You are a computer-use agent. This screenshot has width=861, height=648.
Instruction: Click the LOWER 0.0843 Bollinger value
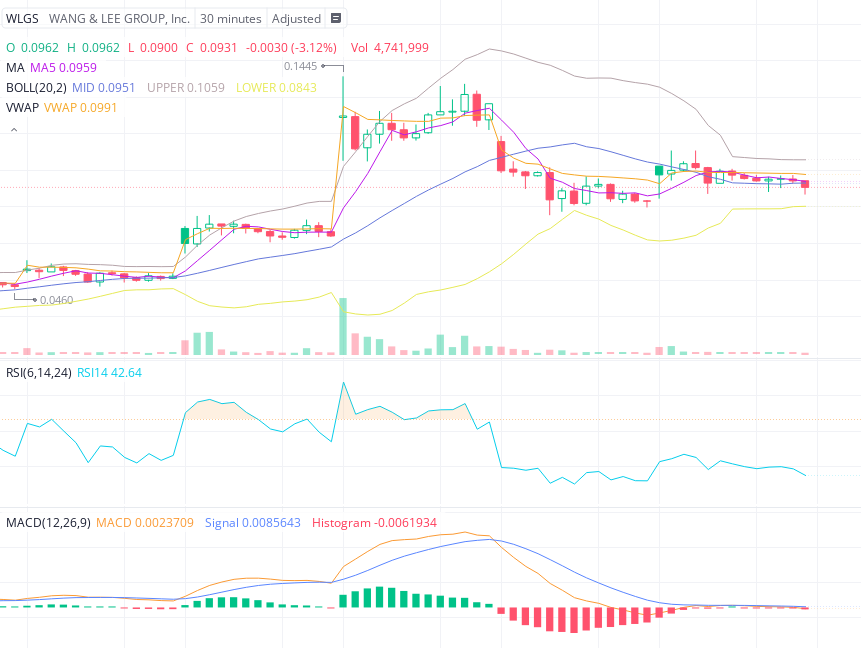tap(276, 88)
